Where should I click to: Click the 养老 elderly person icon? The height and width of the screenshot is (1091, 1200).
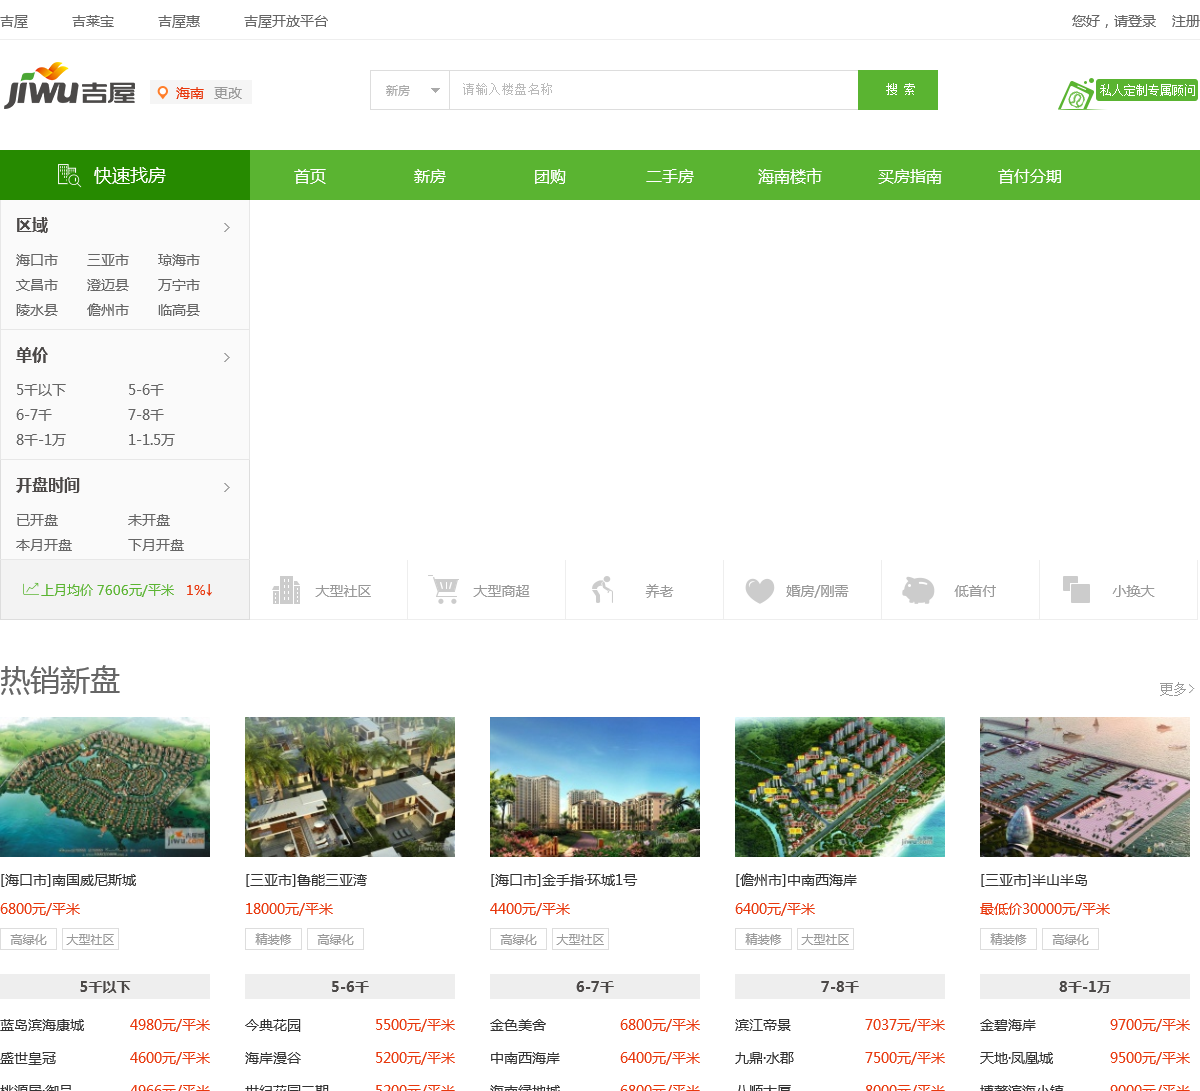[x=602, y=590]
